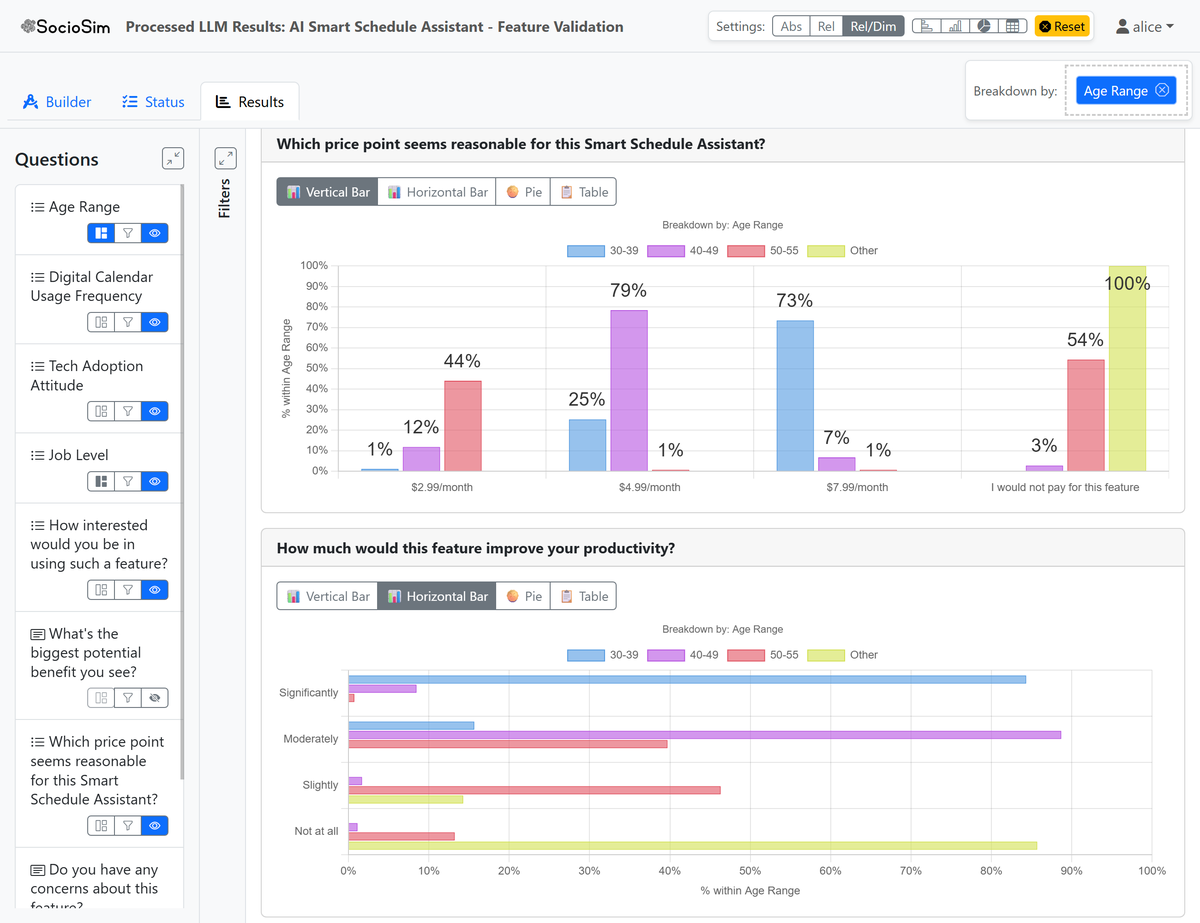This screenshot has width=1200, height=923.
Task: Toggle visibility of 'Which price point' question
Action: [155, 826]
